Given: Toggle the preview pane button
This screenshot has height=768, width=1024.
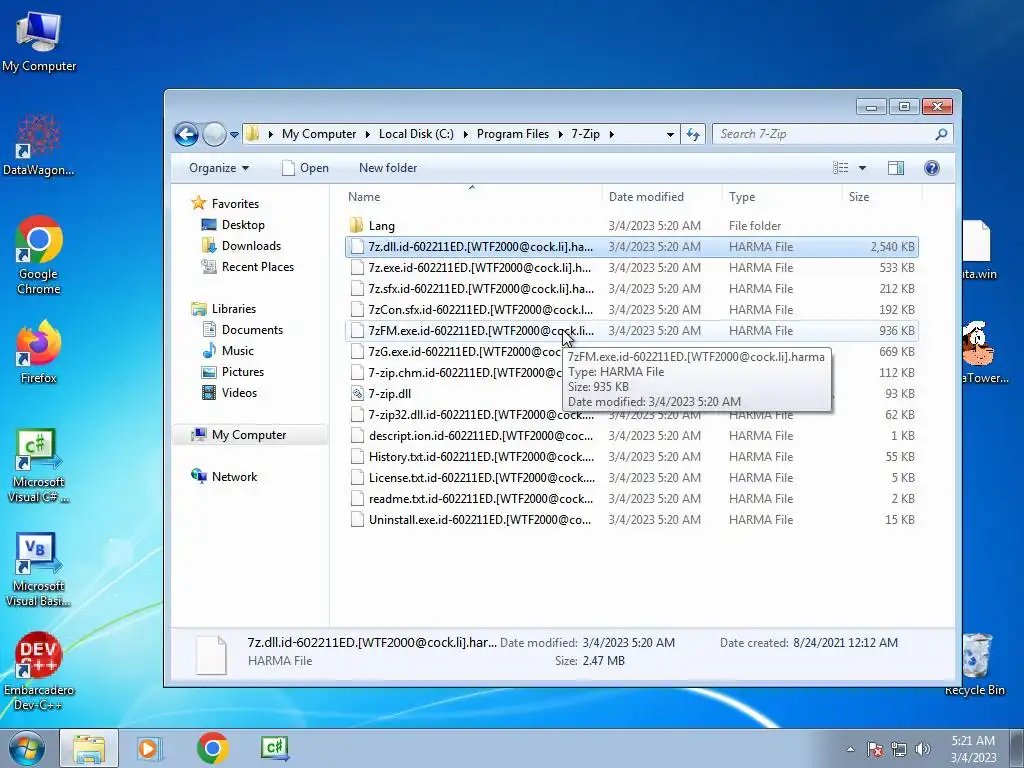Looking at the screenshot, I should 895,168.
